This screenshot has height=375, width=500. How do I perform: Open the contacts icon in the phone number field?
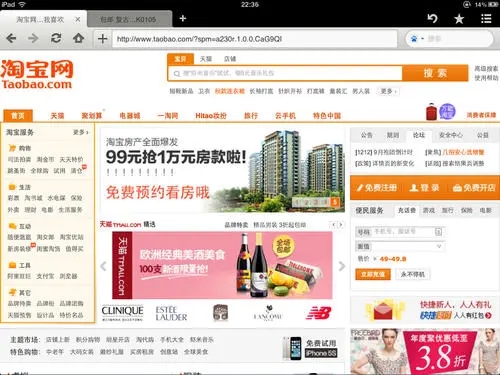[x=438, y=231]
